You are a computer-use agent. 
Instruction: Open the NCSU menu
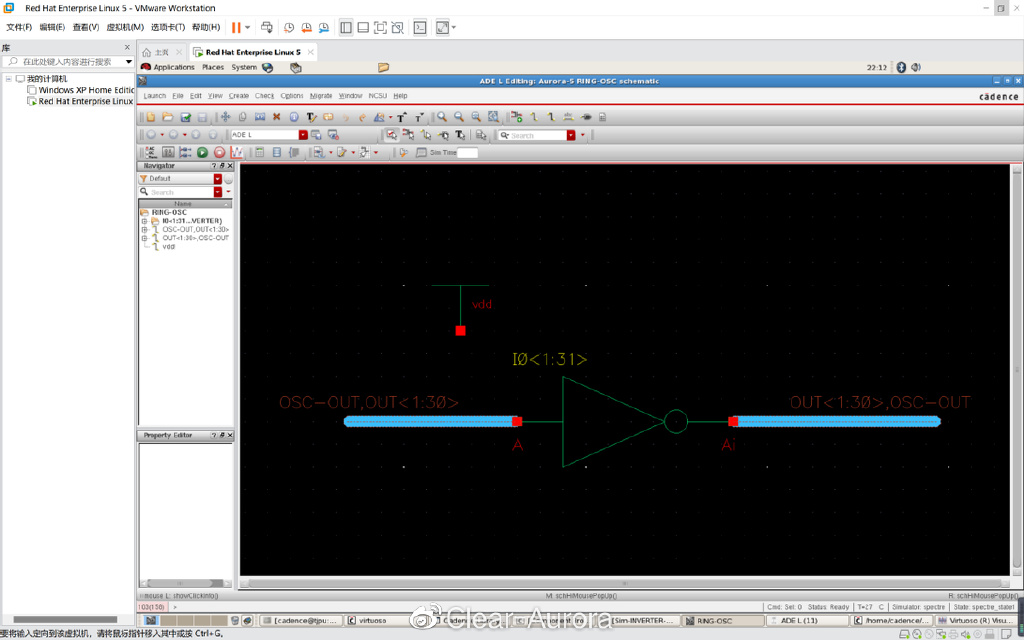tap(377, 96)
